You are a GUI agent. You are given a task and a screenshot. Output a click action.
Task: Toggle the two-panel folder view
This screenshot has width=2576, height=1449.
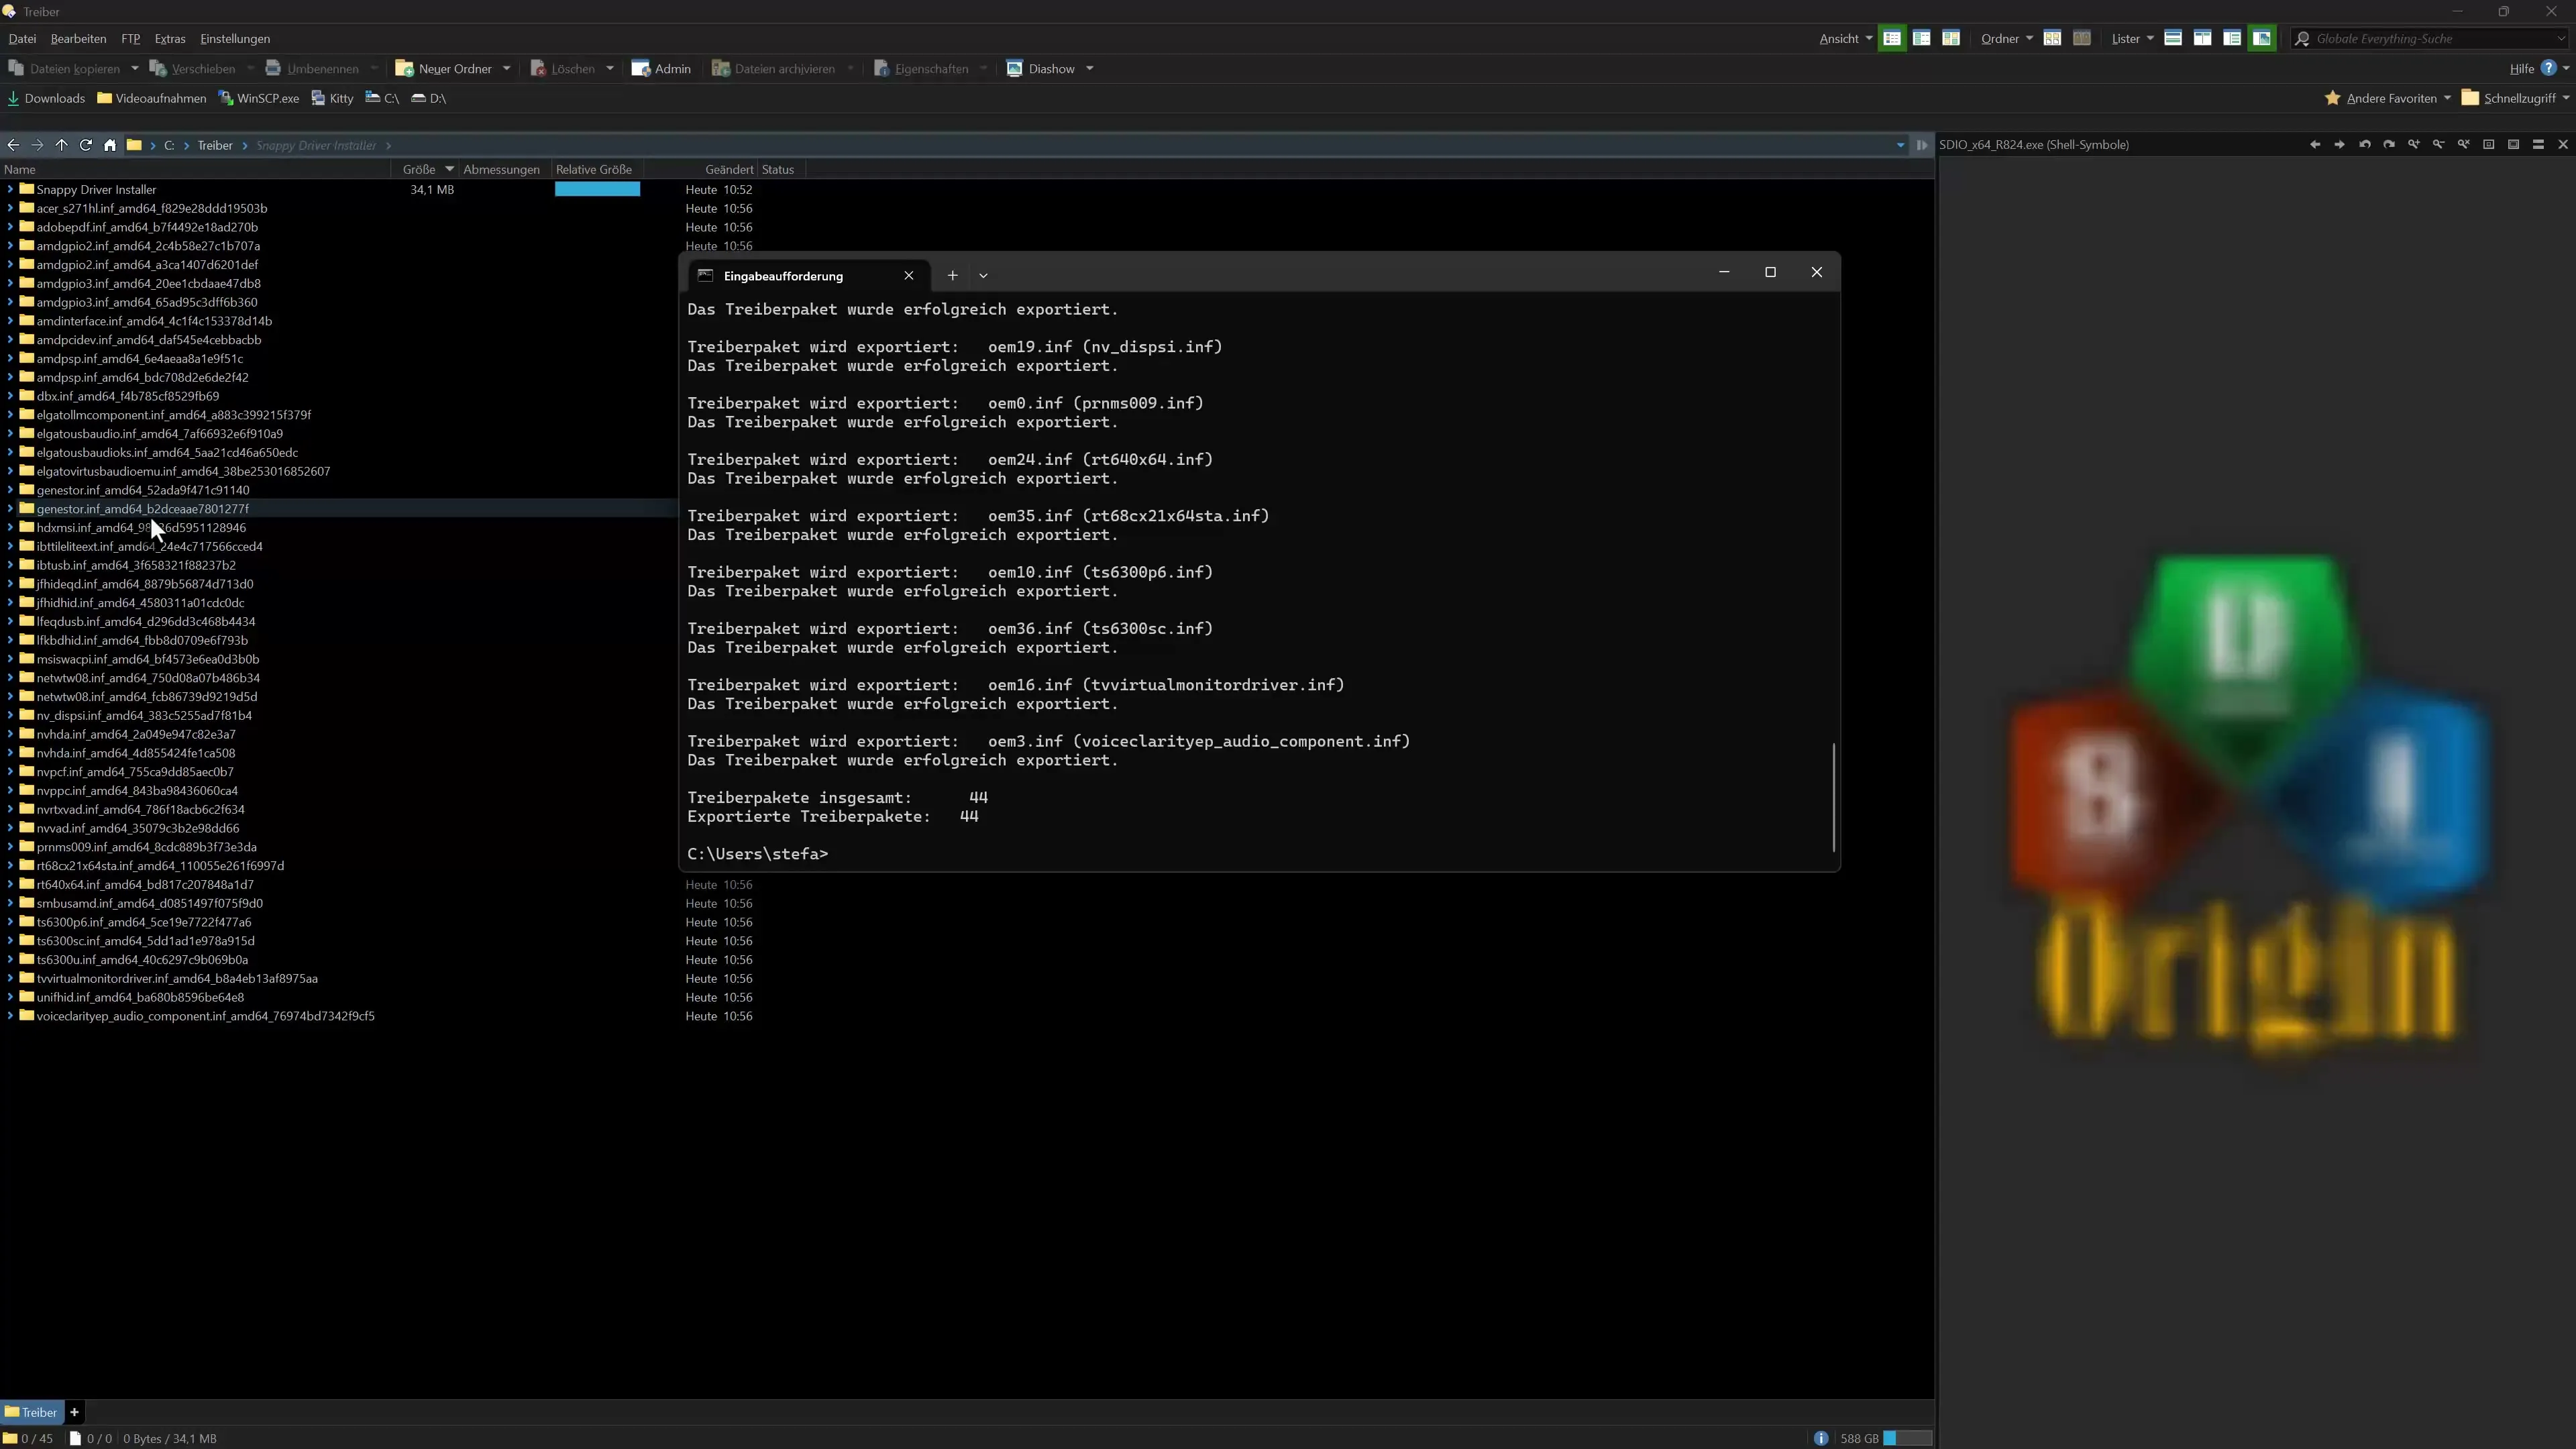click(x=2083, y=38)
